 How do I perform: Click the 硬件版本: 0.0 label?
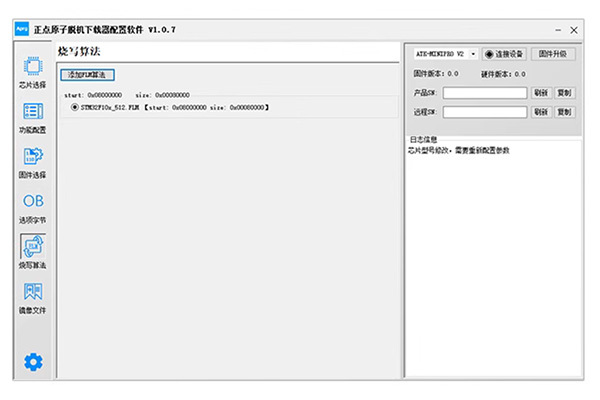coord(503,74)
